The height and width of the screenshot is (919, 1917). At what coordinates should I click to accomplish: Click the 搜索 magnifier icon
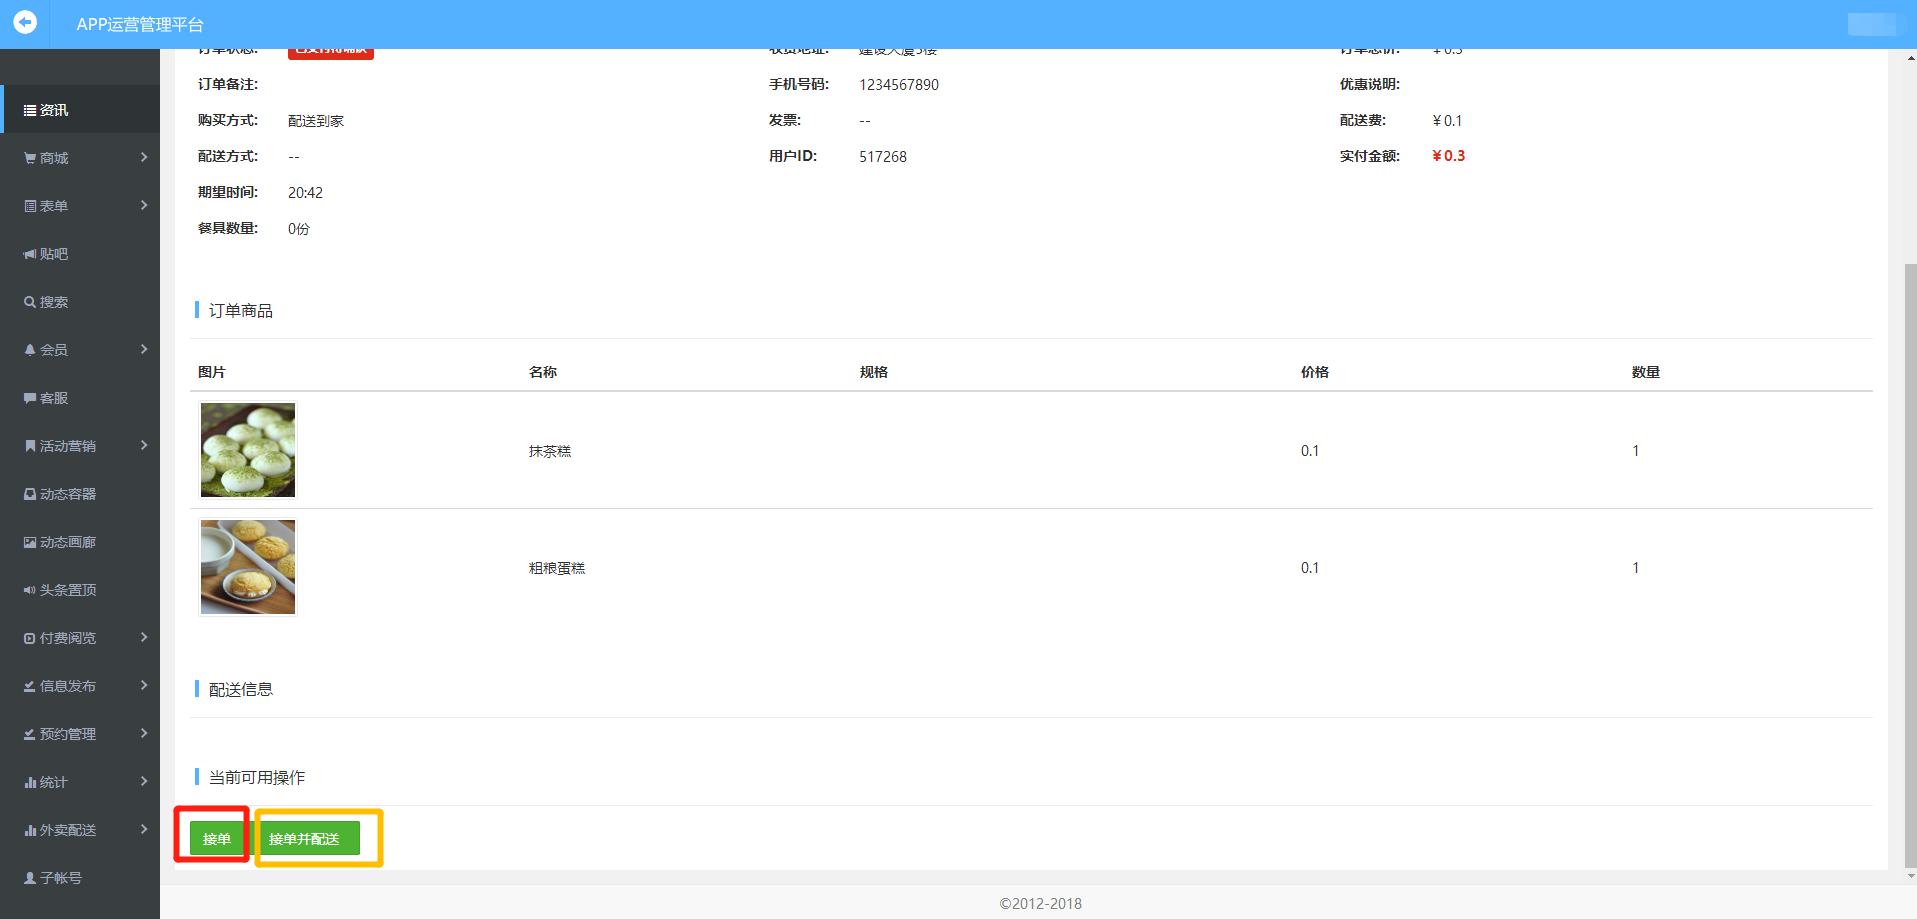[30, 302]
